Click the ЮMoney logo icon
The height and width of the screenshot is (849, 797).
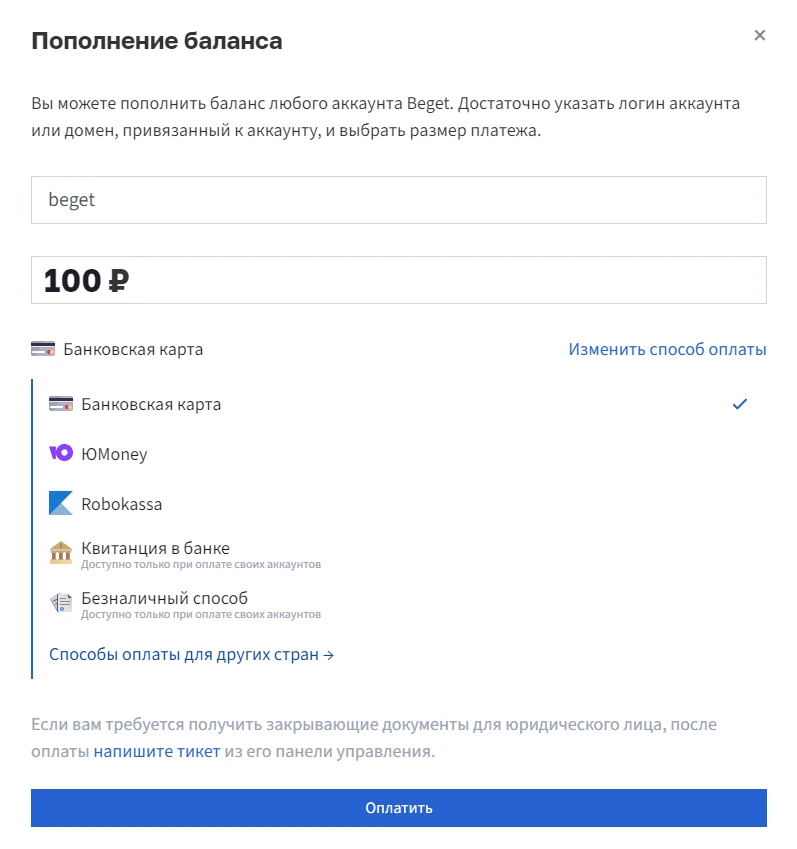pyautogui.click(x=61, y=454)
